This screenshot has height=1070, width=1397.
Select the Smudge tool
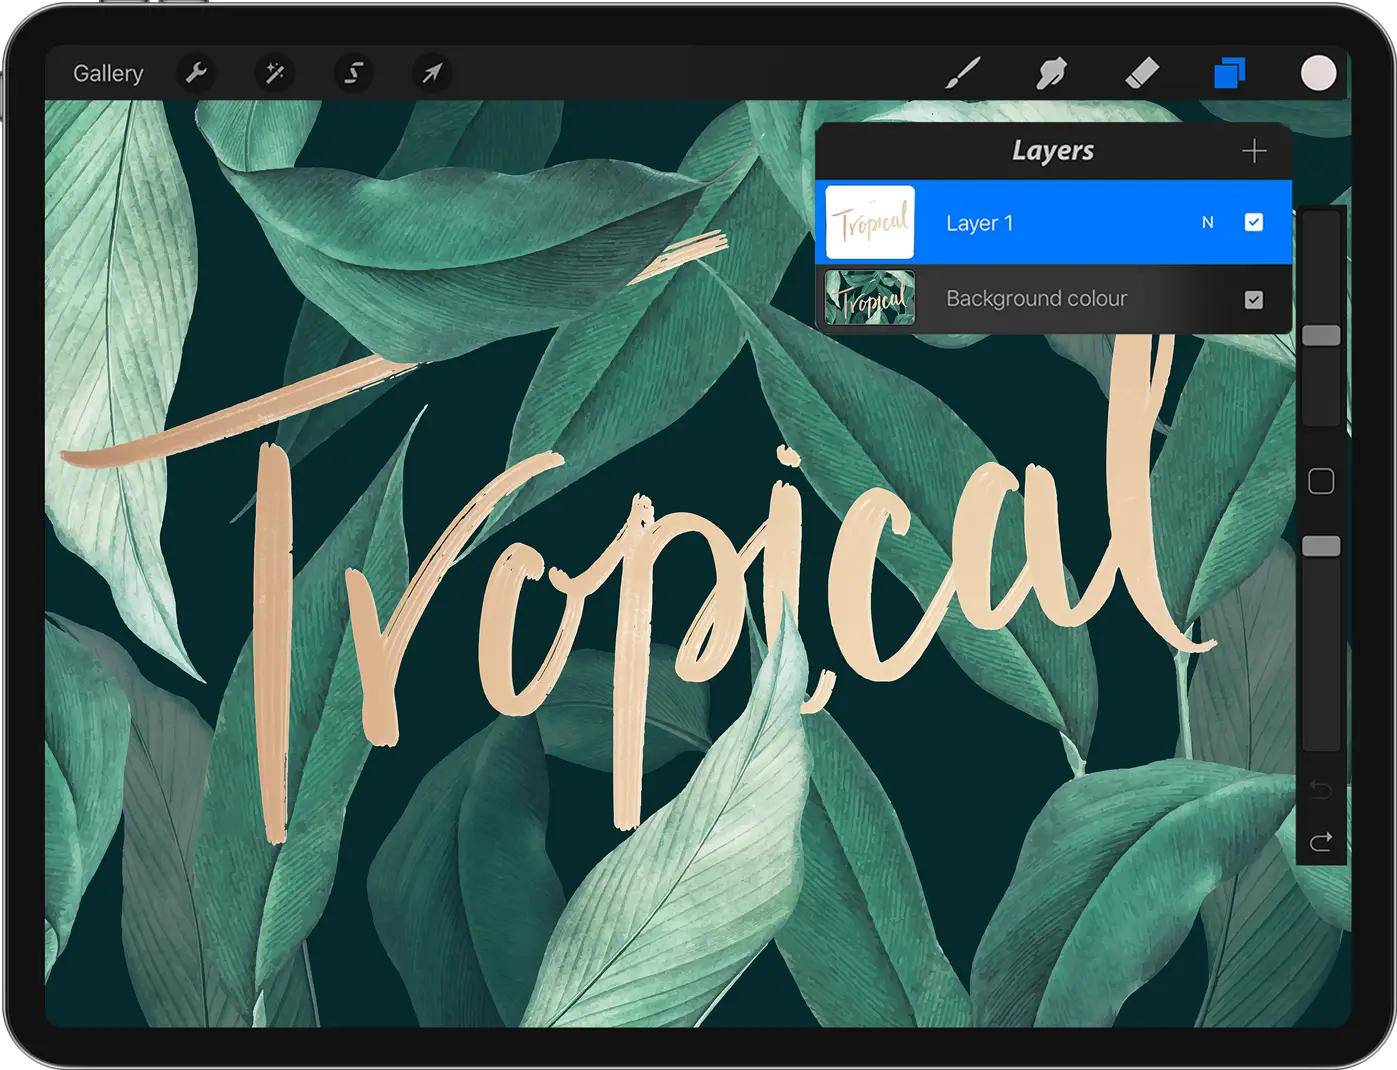coord(1052,72)
